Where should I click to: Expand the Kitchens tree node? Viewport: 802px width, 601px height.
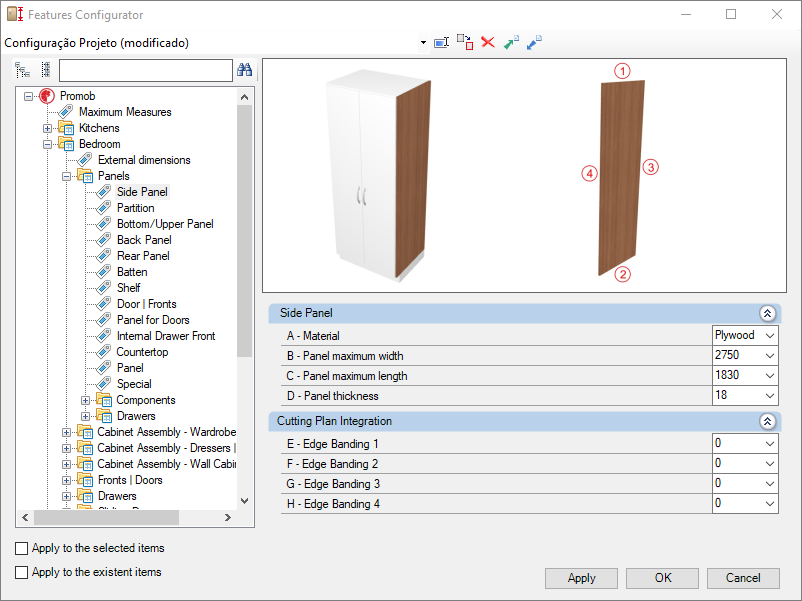click(48, 128)
